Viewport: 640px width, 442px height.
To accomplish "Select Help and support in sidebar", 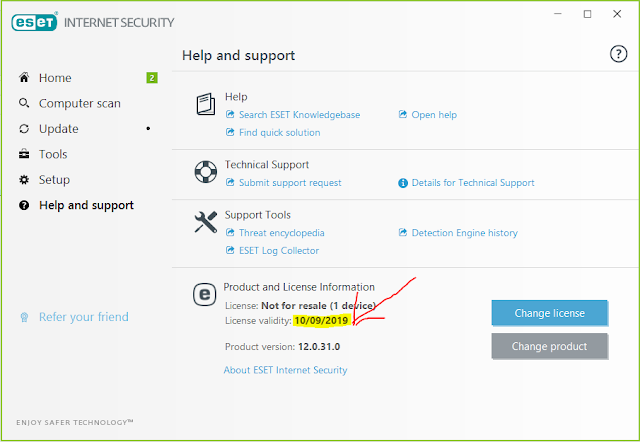I will (86, 205).
